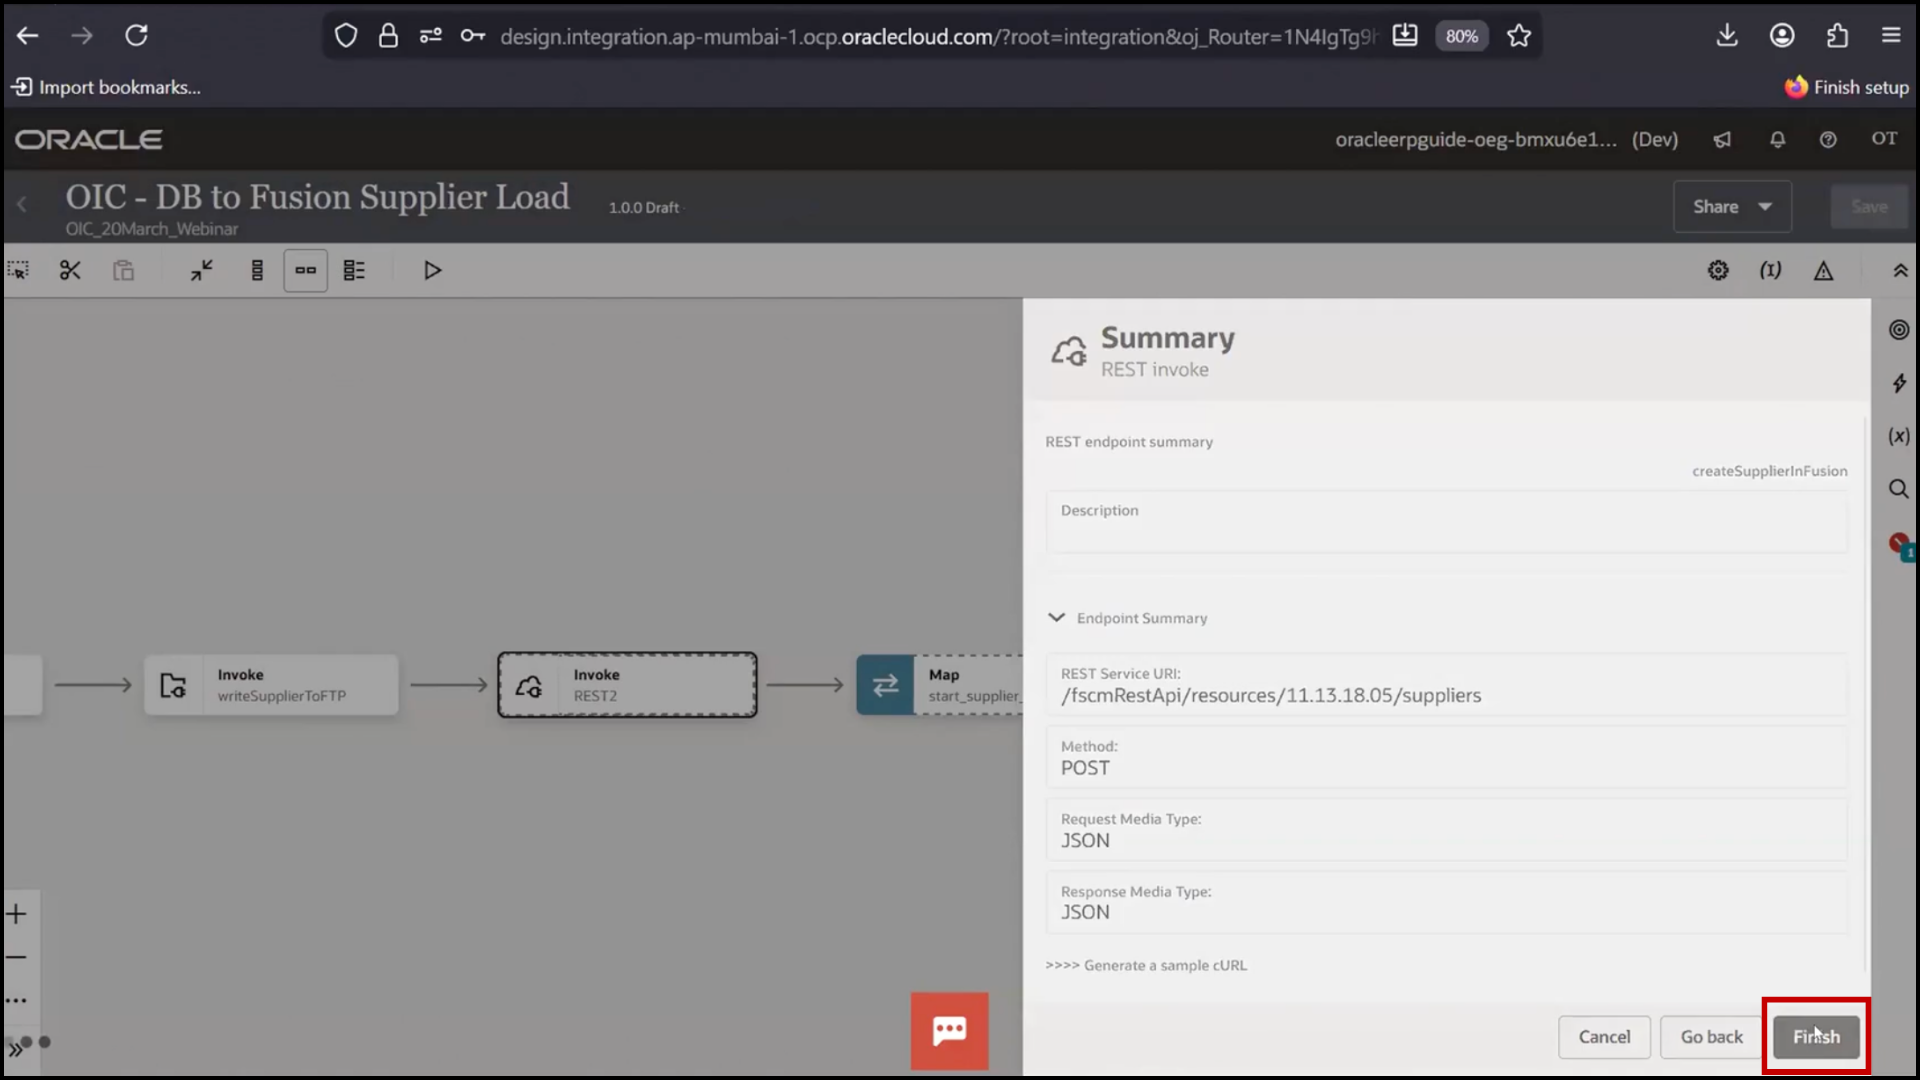Zoom in canvas with the plus icon

tap(16, 914)
